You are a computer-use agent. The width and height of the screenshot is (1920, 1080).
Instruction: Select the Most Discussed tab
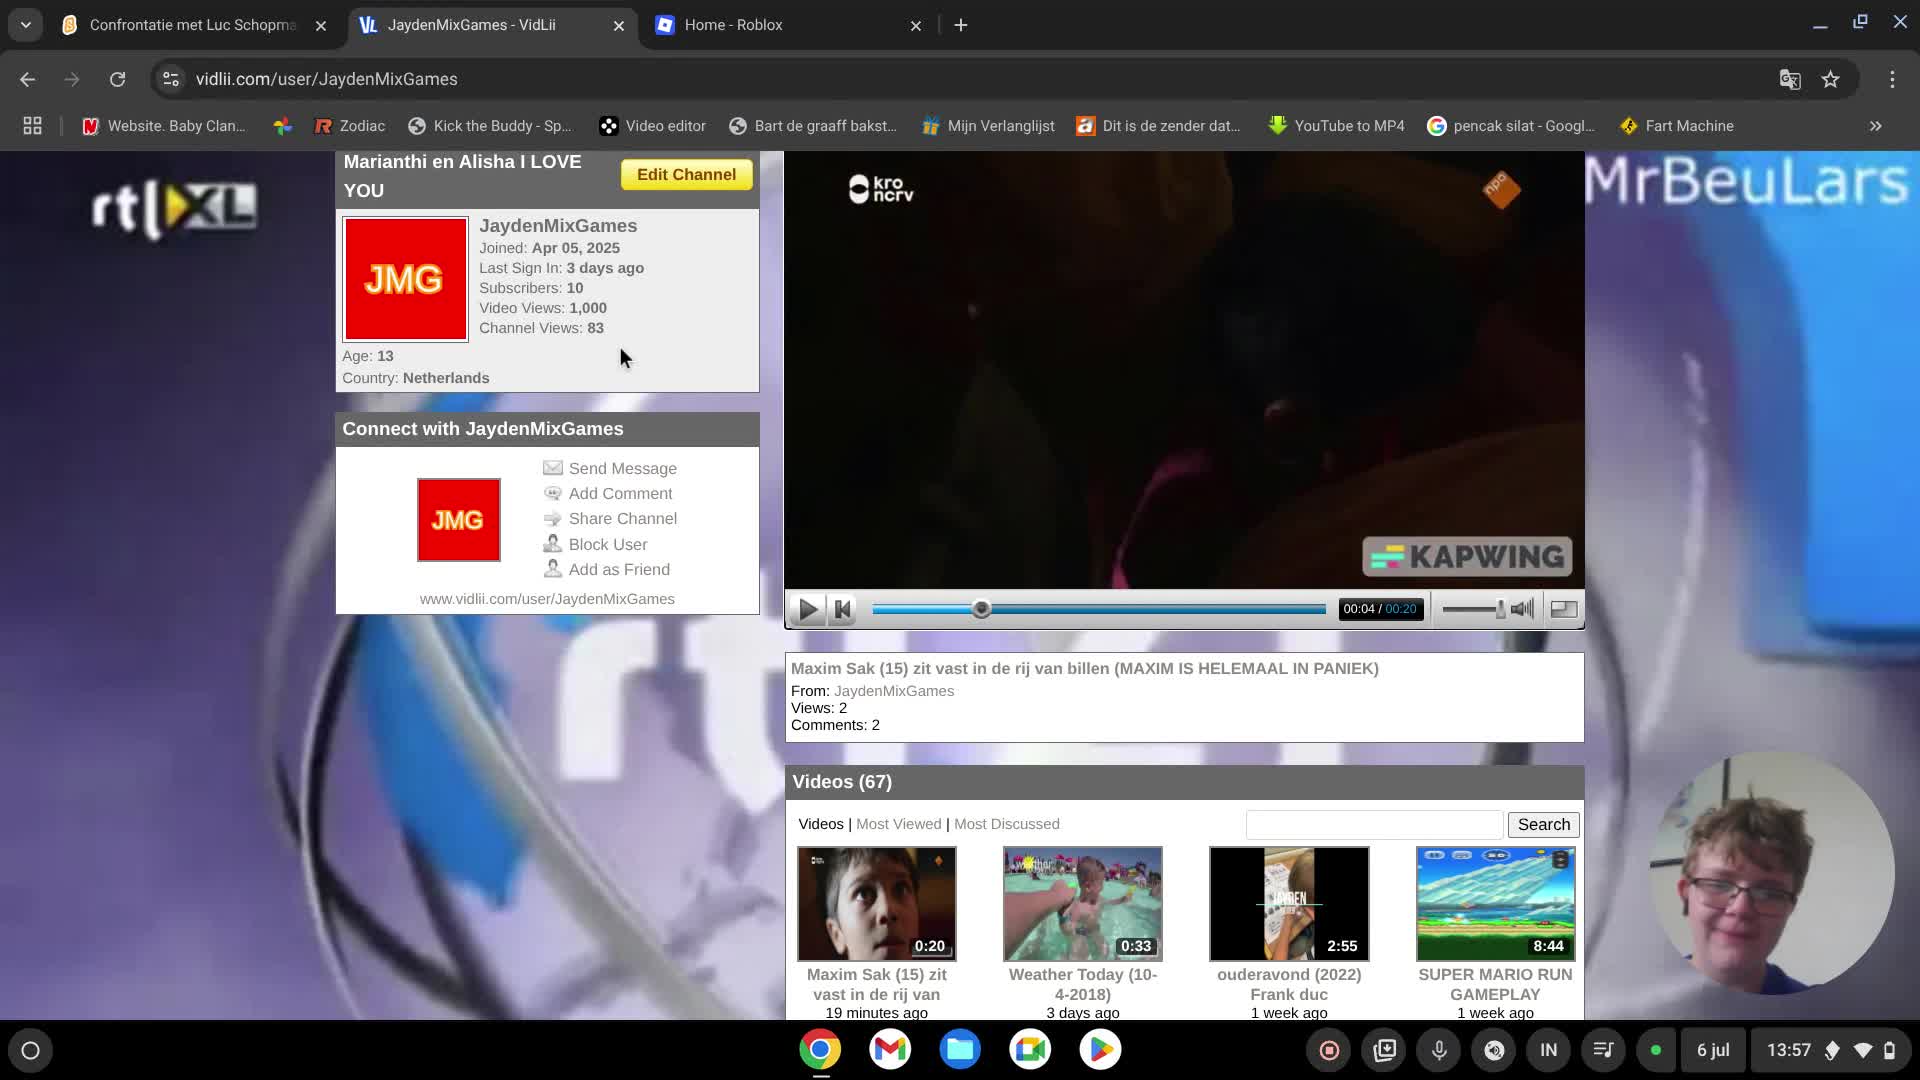point(1006,824)
